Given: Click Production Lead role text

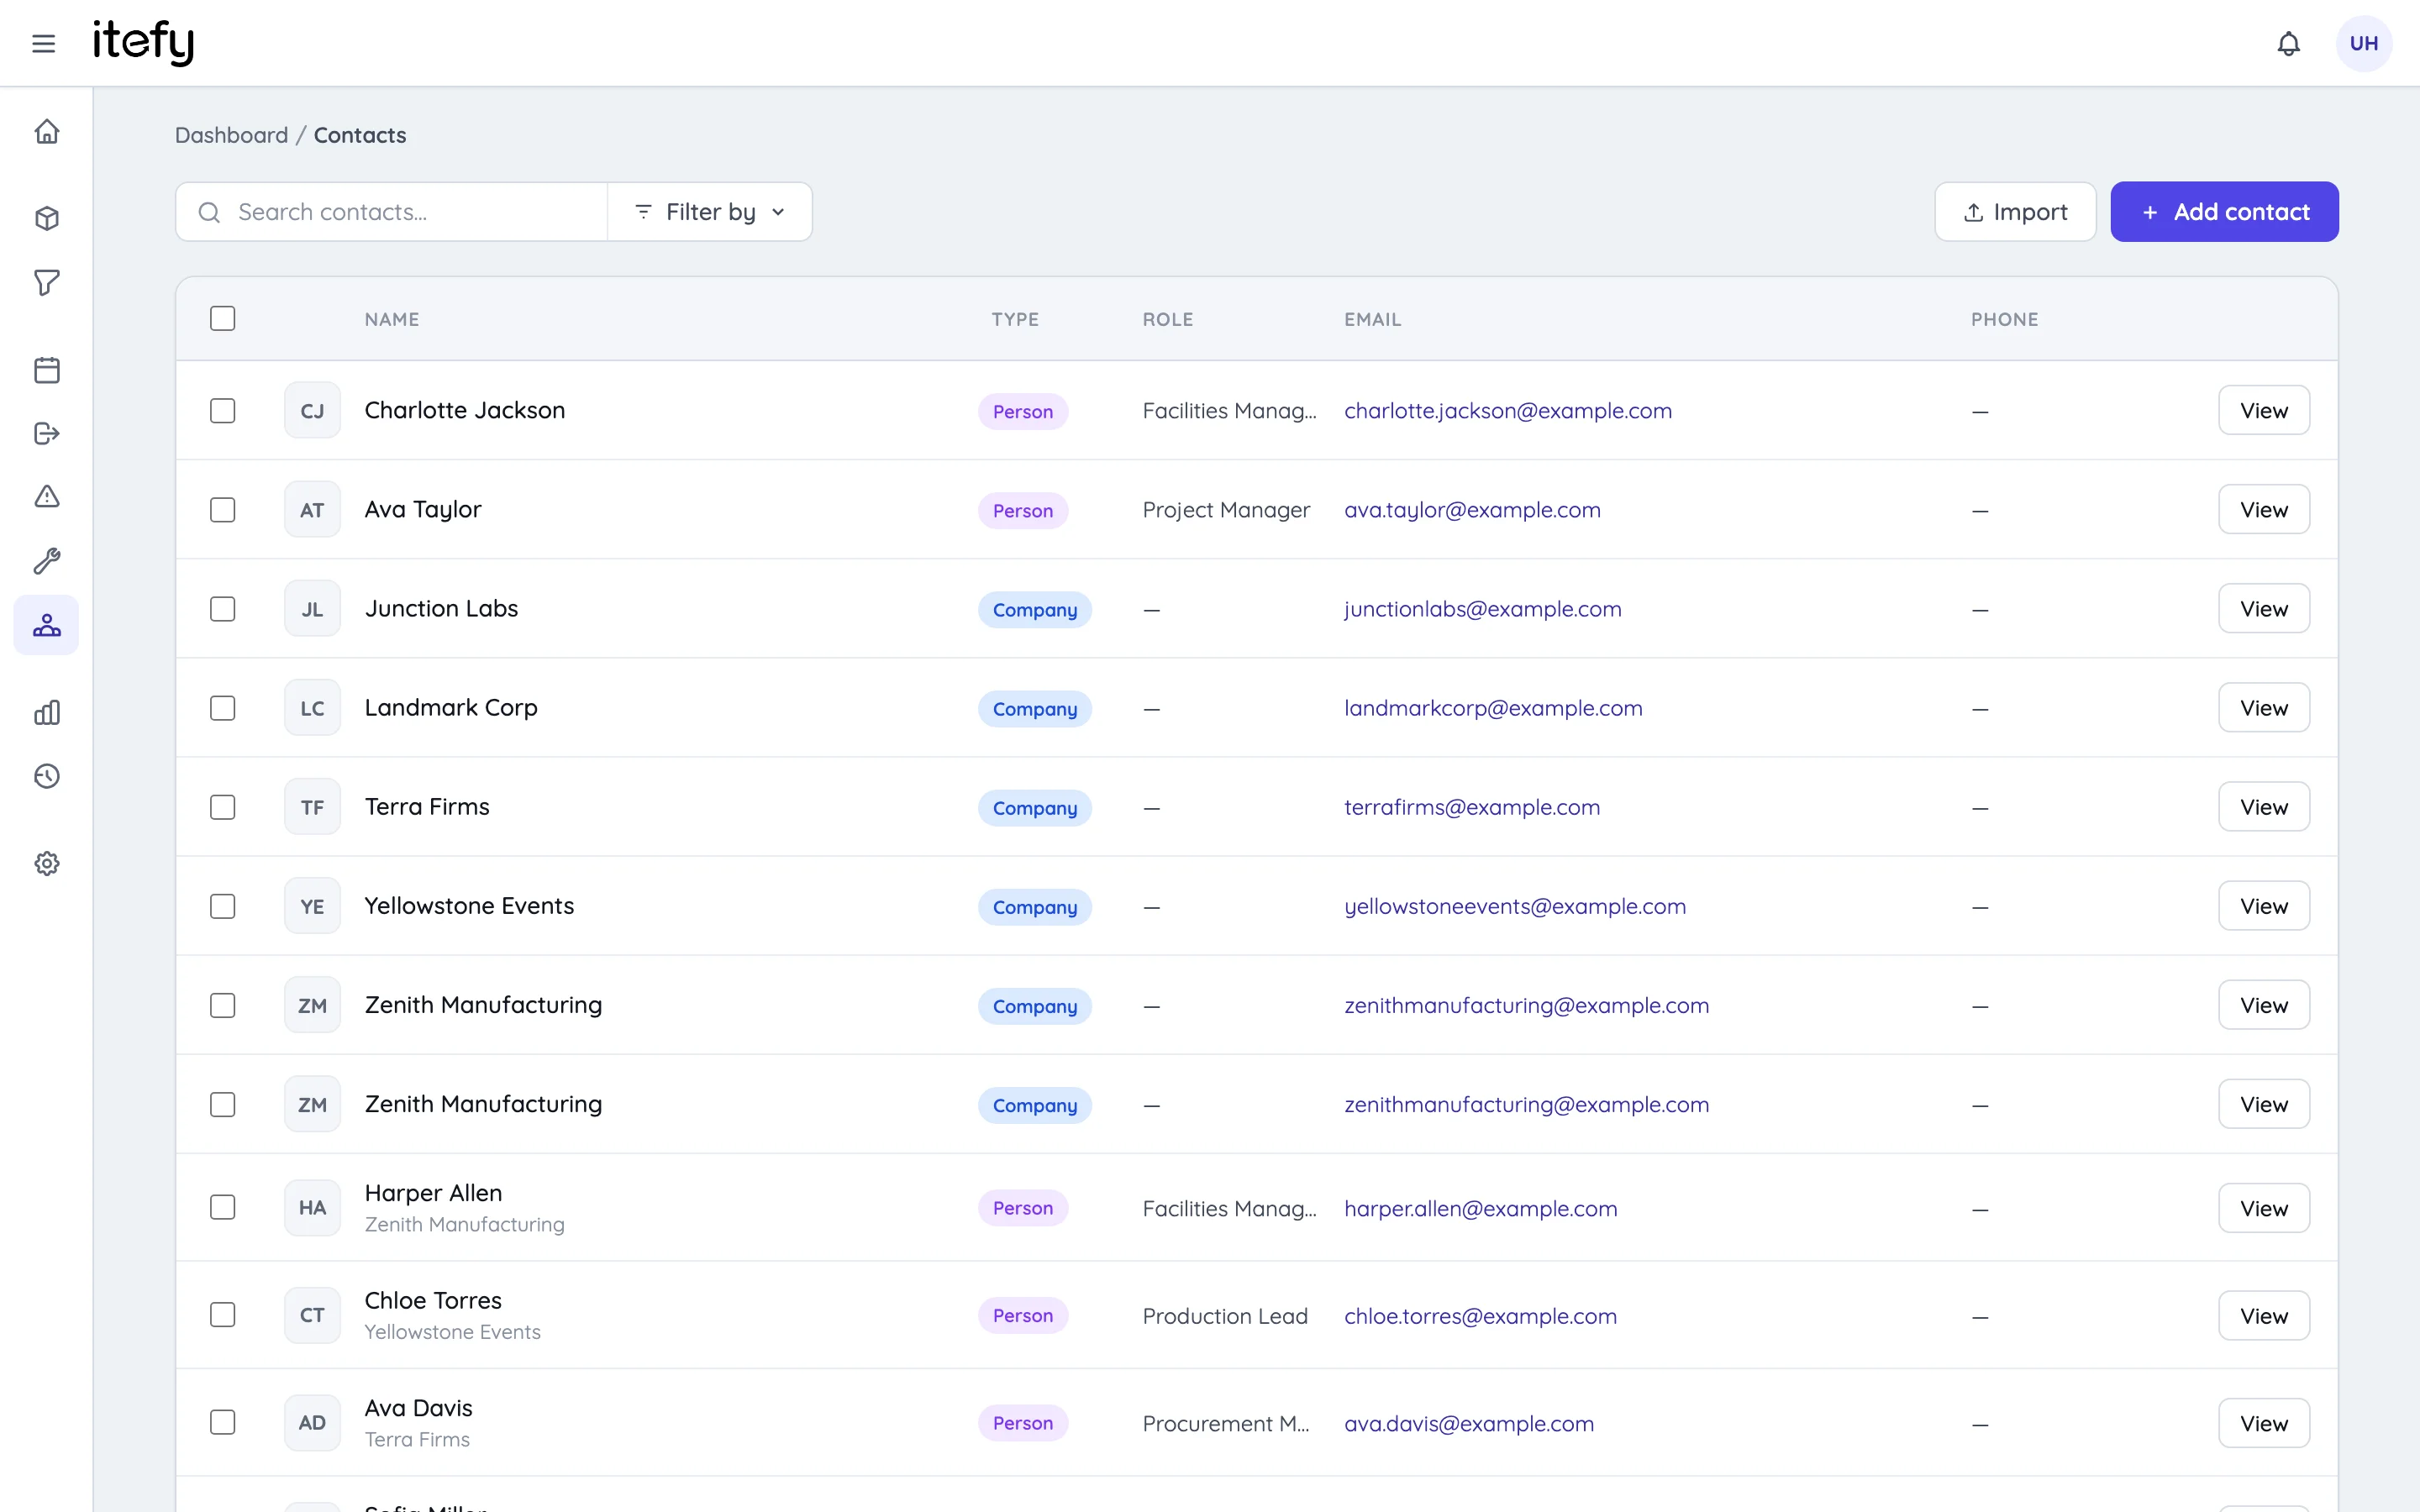Looking at the screenshot, I should (1225, 1316).
